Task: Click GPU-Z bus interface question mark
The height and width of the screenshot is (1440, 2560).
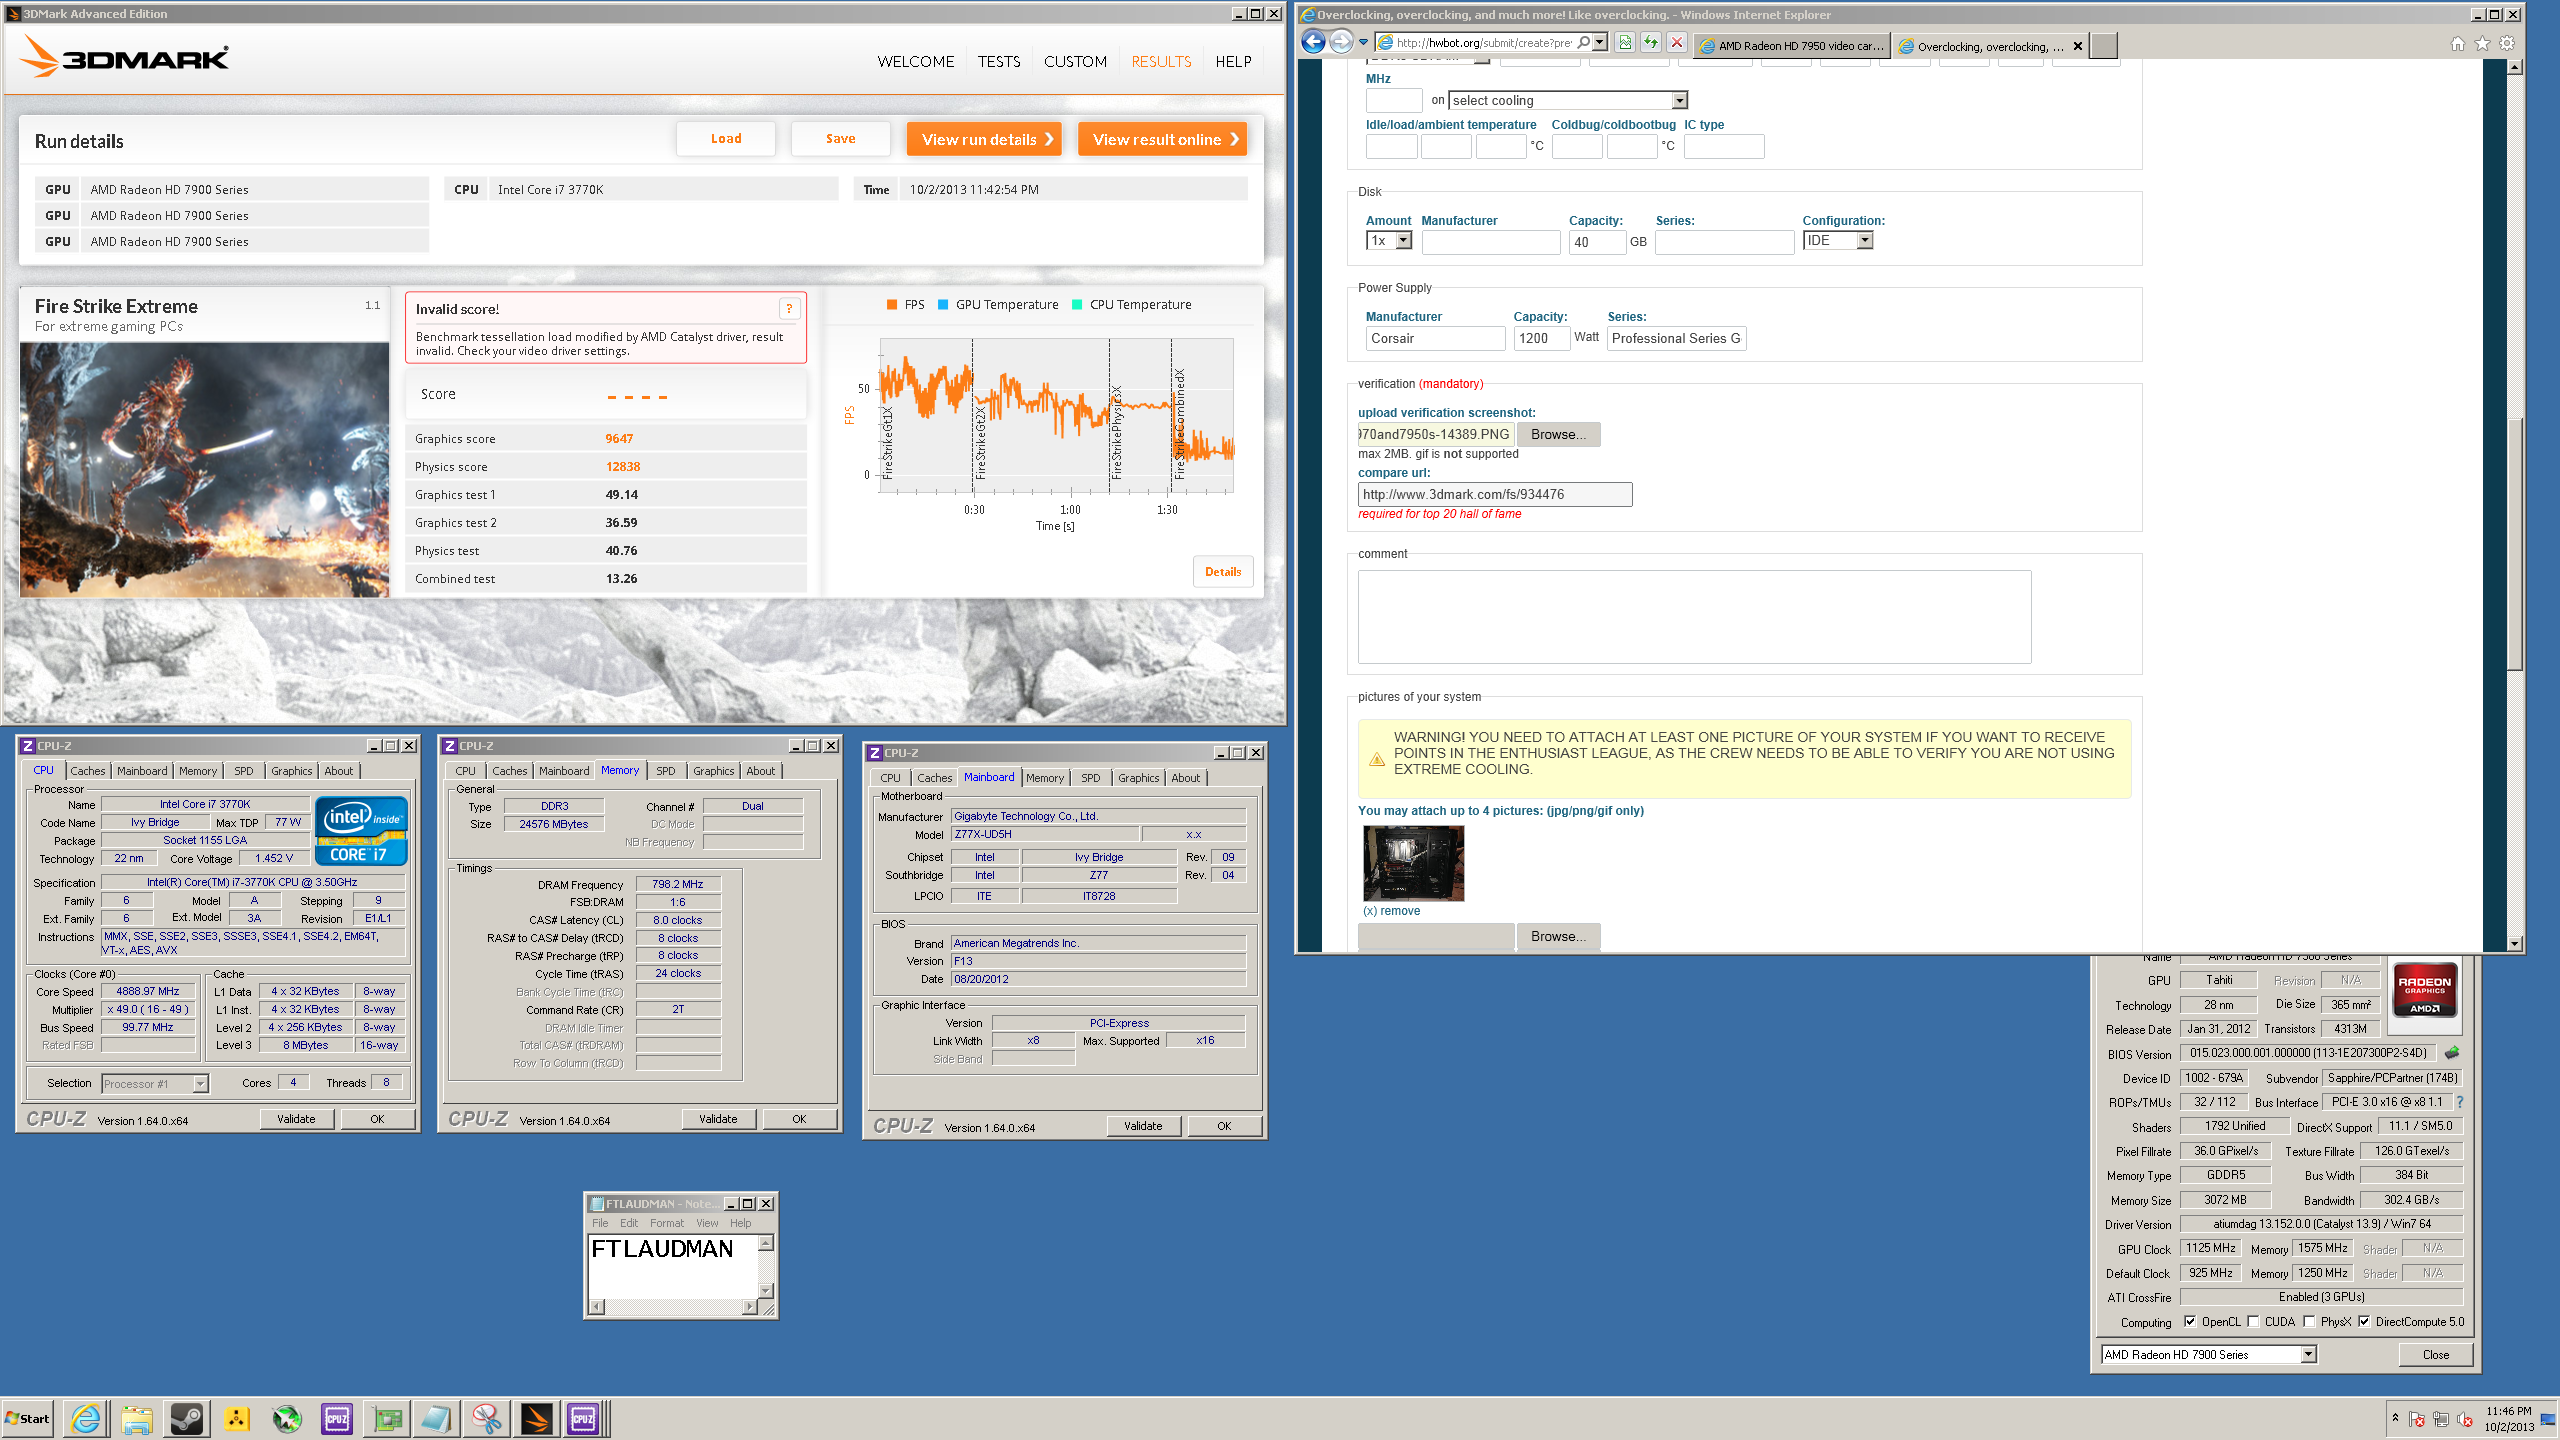Action: pyautogui.click(x=2460, y=1102)
